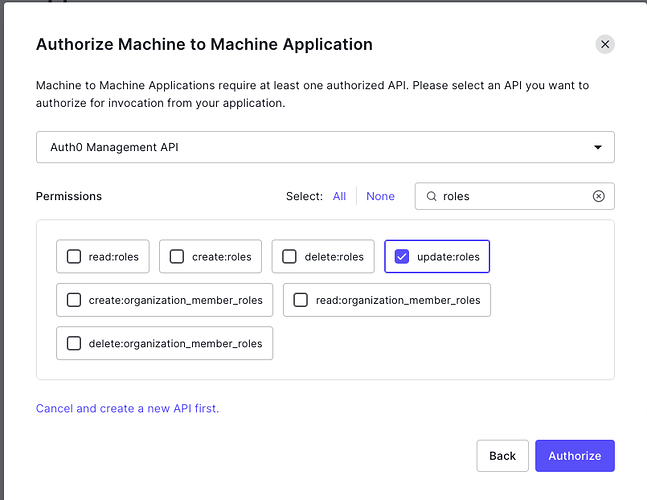Image resolution: width=647 pixels, height=500 pixels.
Task: Close the Authorize Application dialog
Action: (604, 44)
